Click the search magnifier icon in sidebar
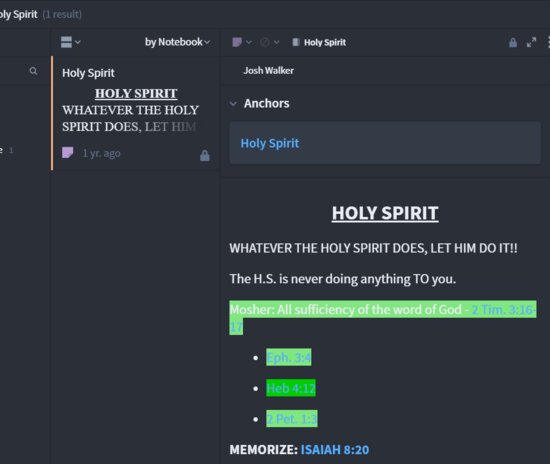 pyautogui.click(x=33, y=71)
